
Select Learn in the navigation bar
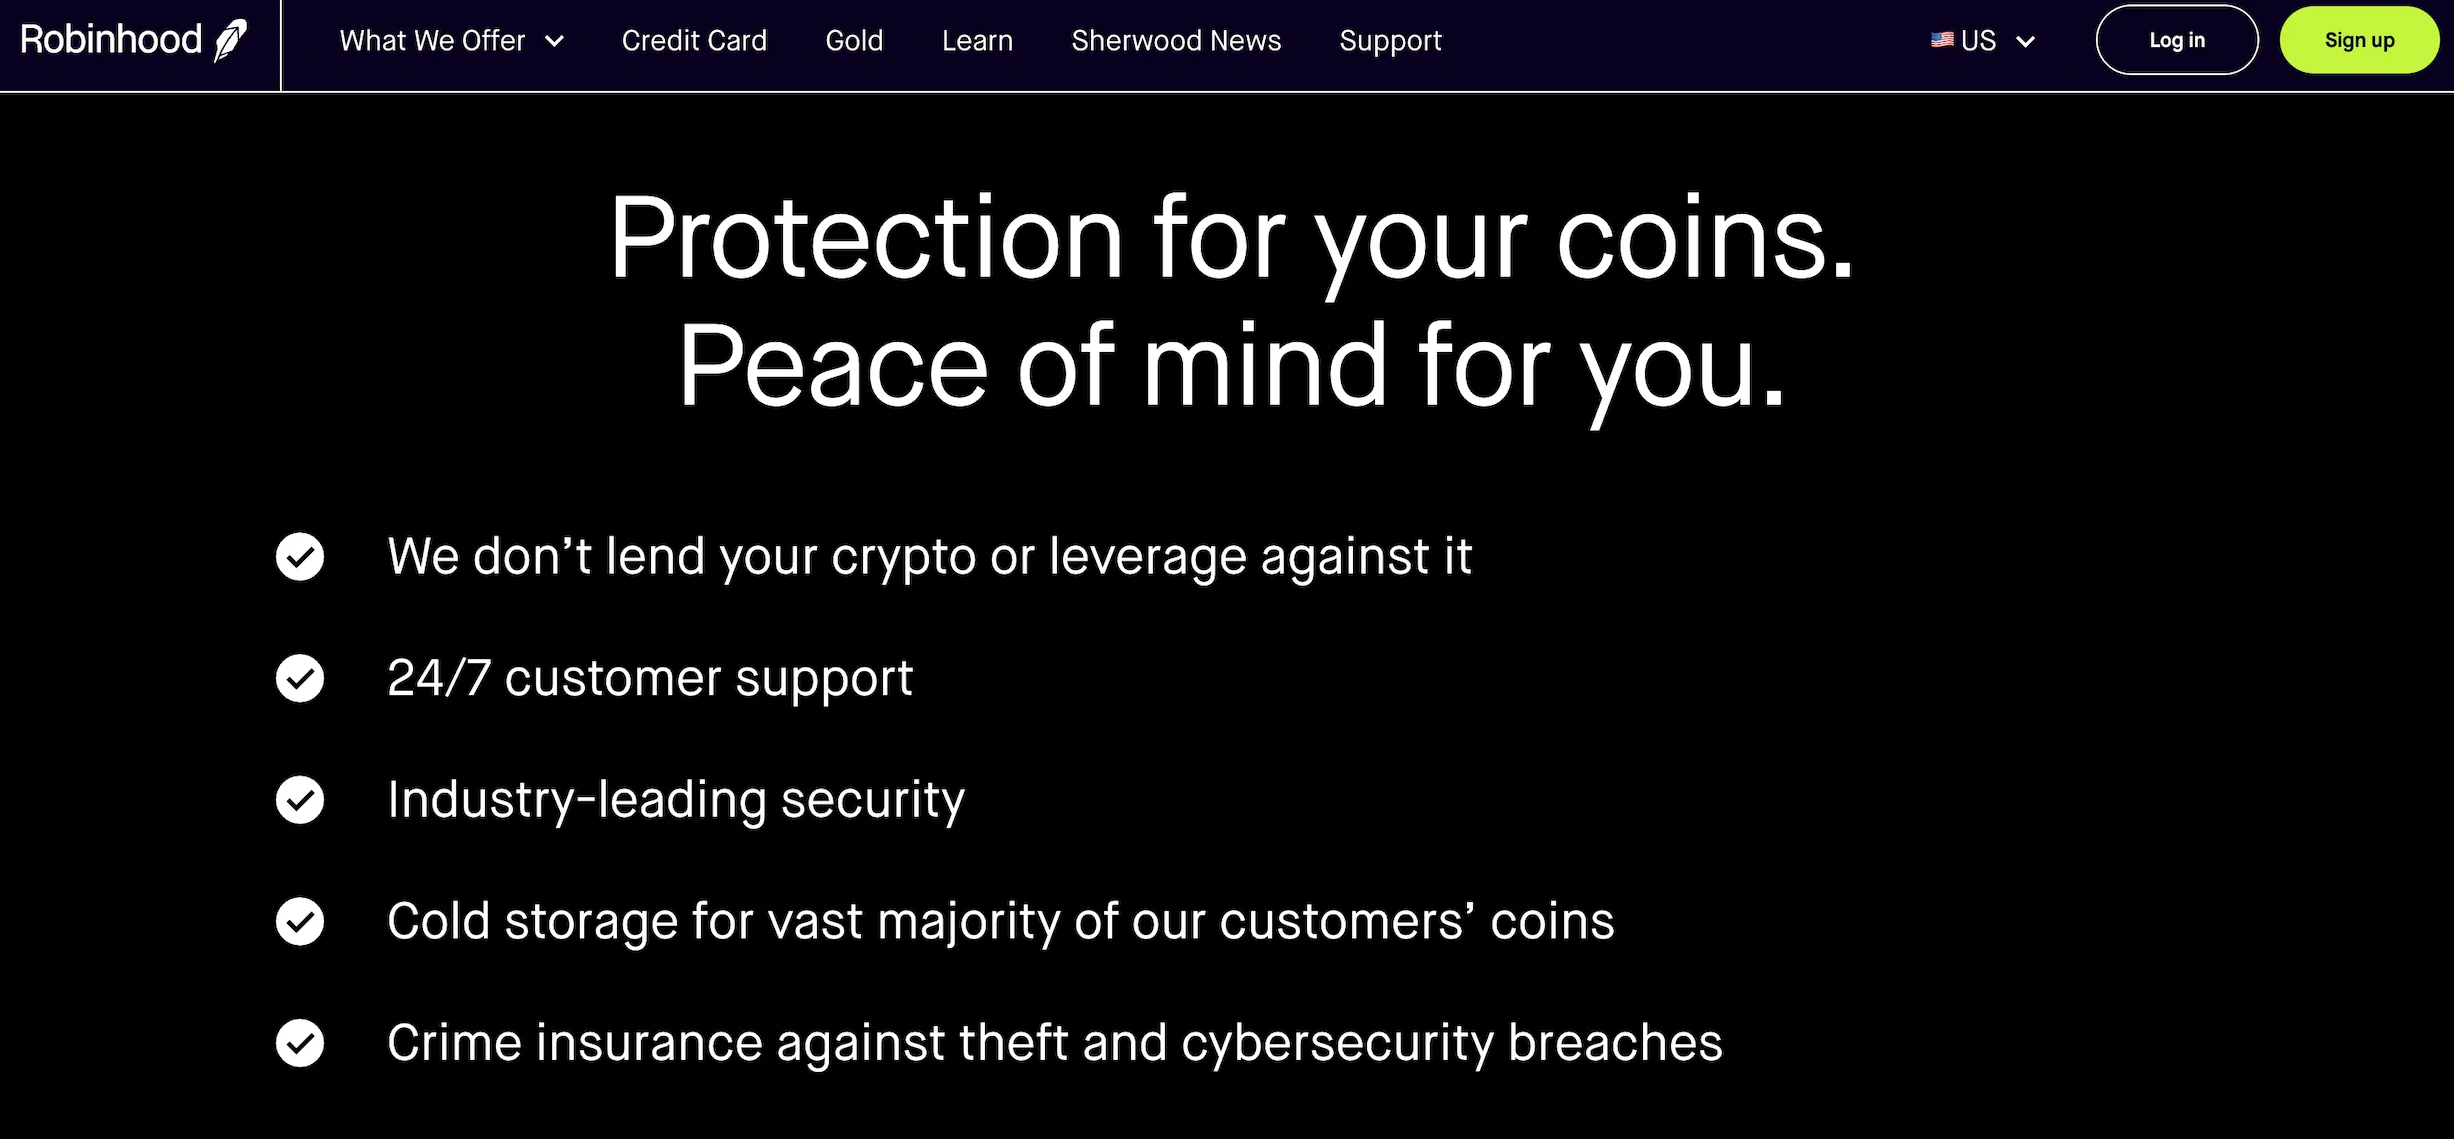click(x=977, y=41)
